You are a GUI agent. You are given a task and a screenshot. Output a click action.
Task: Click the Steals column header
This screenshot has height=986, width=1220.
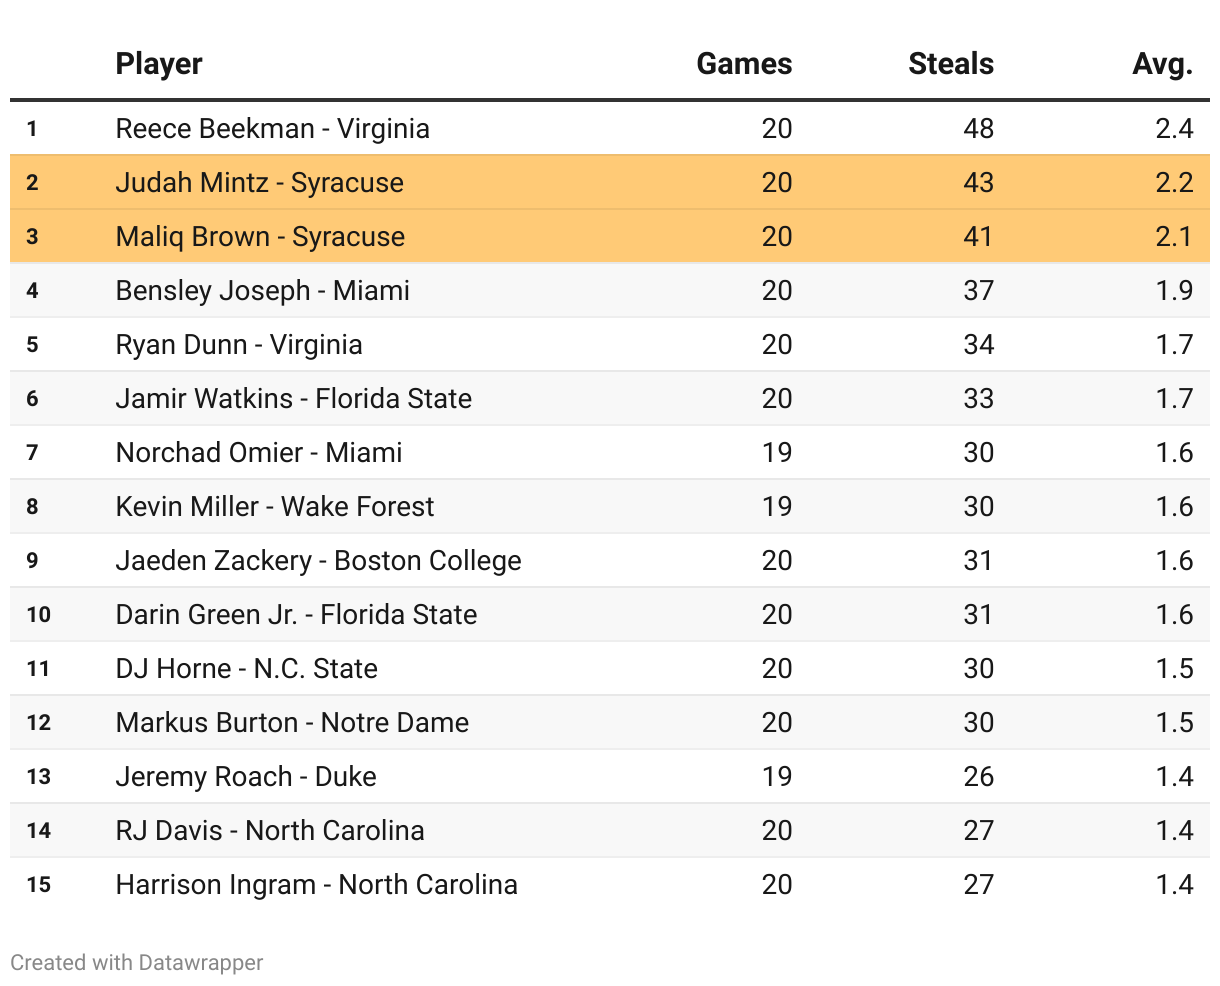tap(950, 64)
